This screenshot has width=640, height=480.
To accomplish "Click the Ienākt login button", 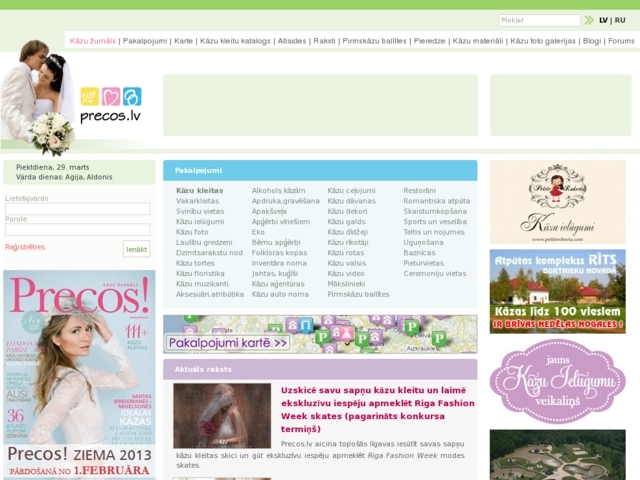I will click(136, 249).
